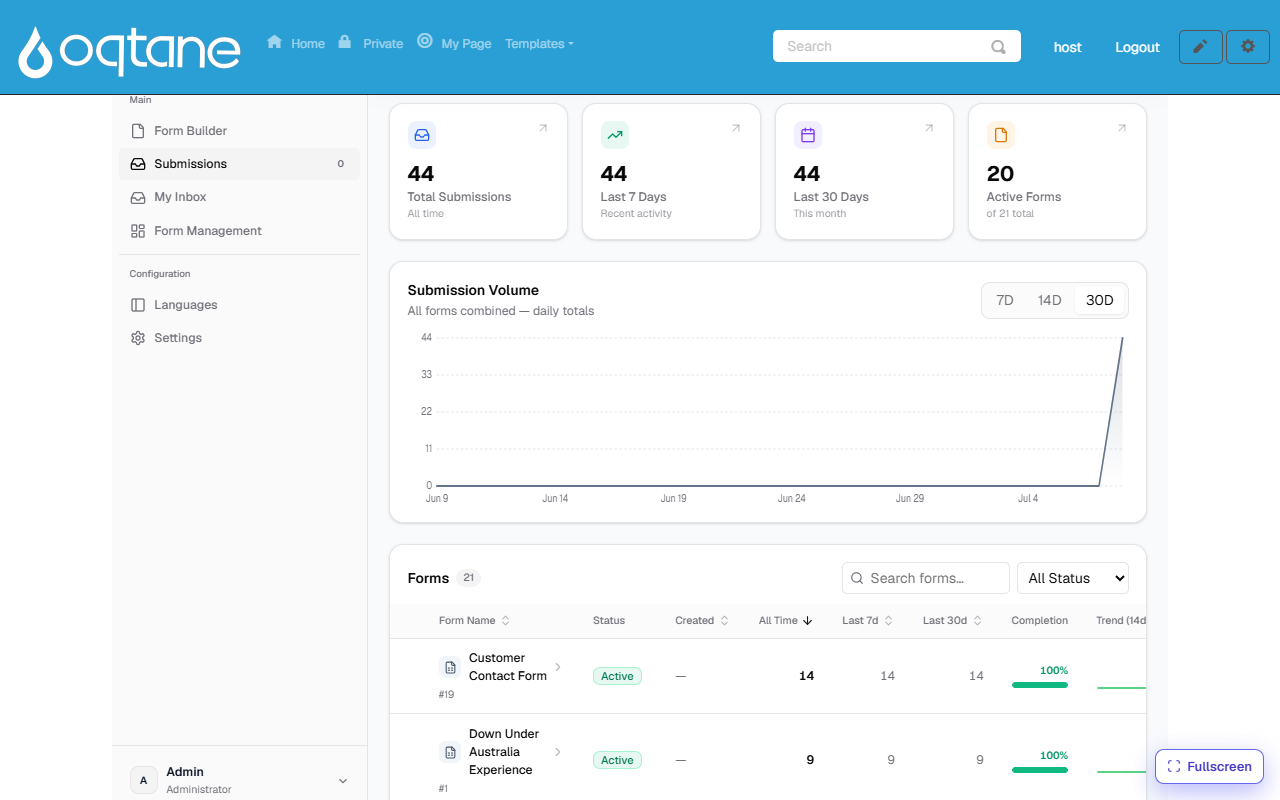Sort by Form Name column
This screenshot has width=1280, height=800.
coord(474,621)
